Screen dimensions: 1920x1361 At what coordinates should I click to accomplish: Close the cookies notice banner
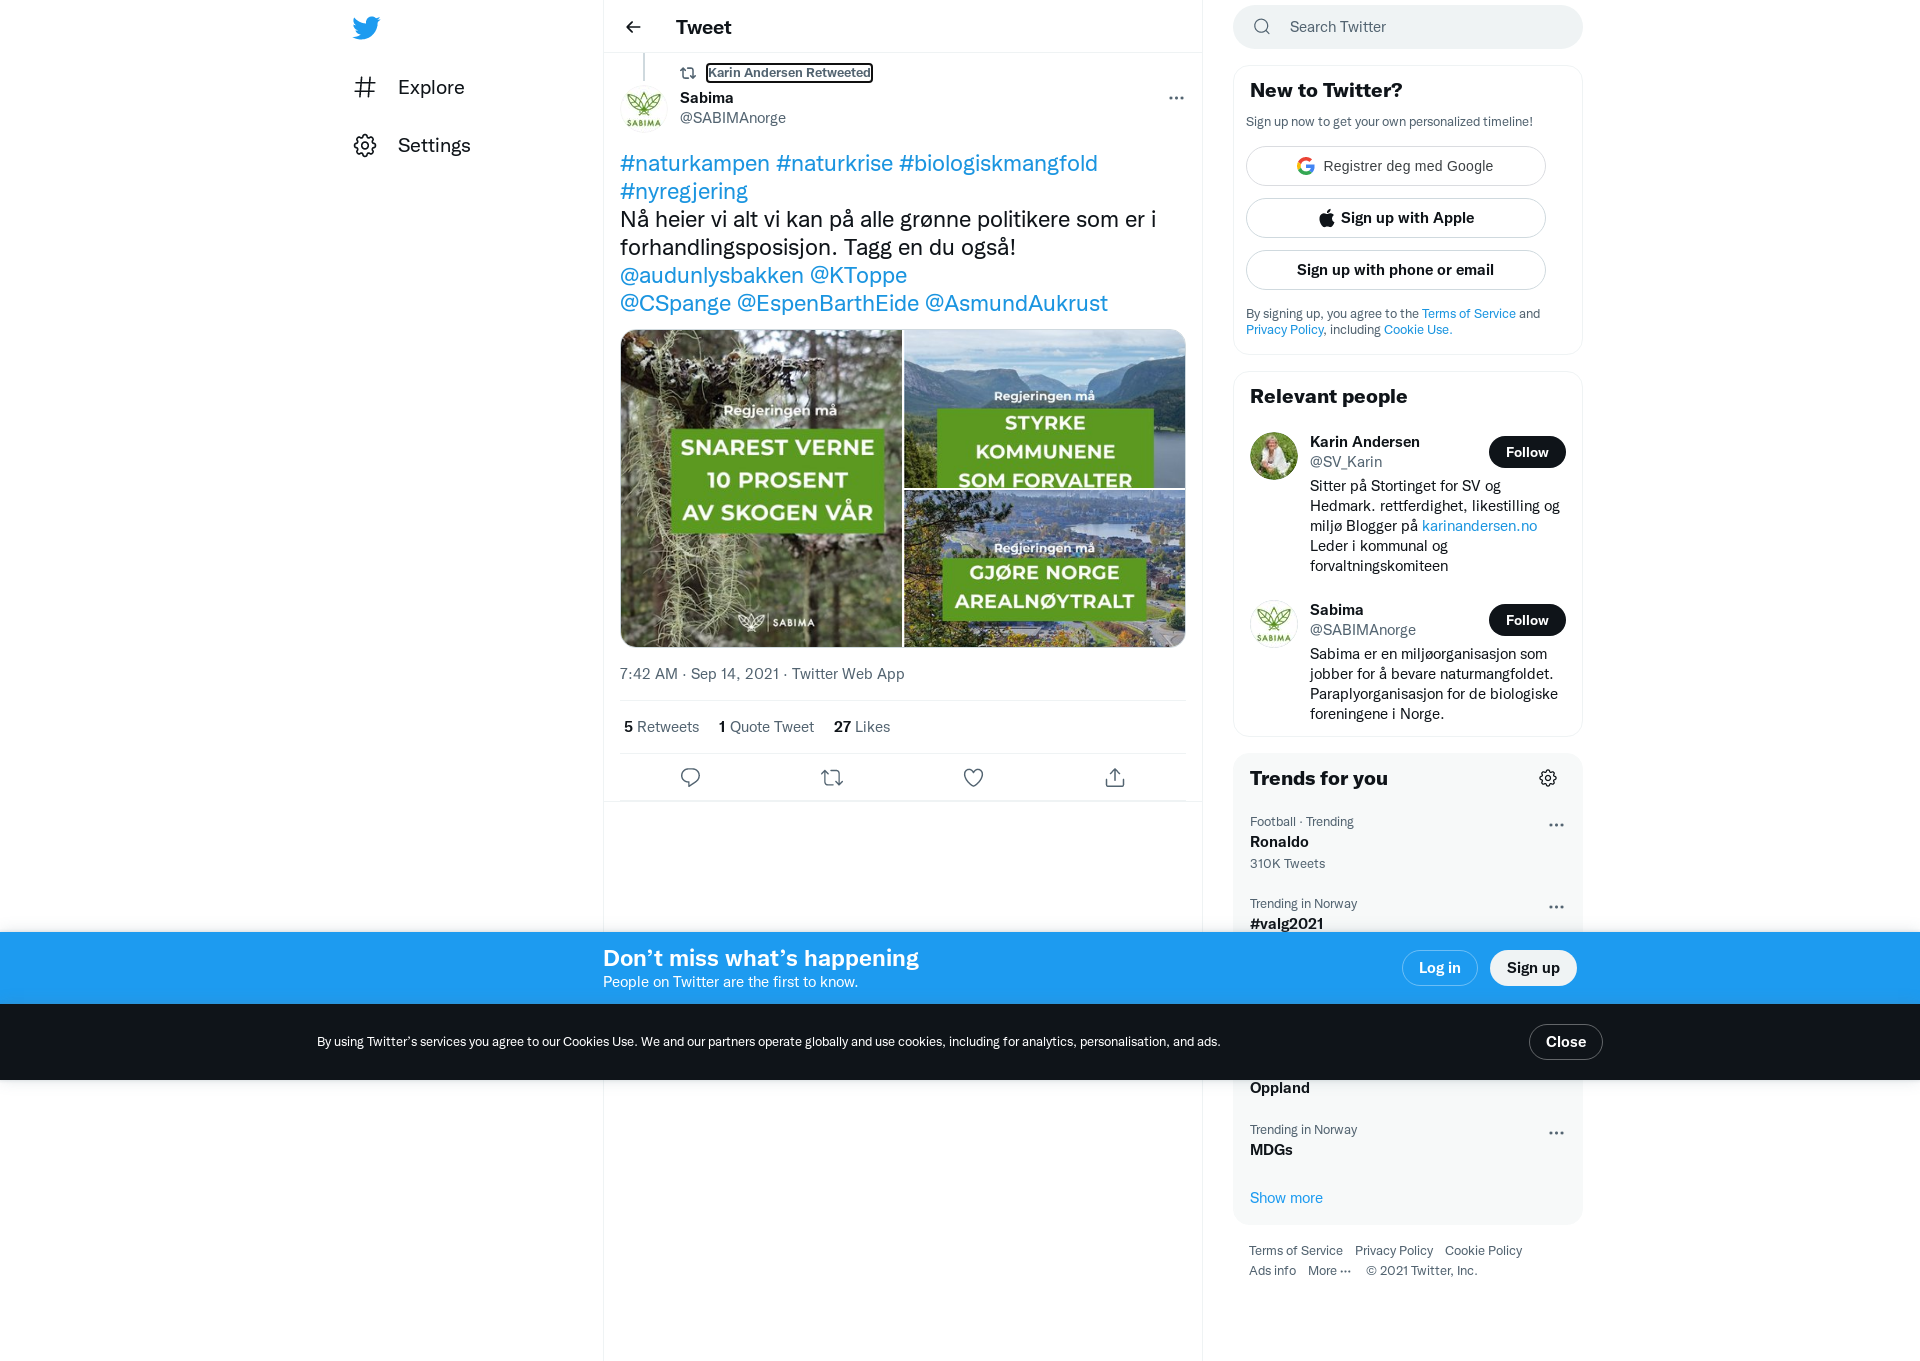pyautogui.click(x=1566, y=1042)
